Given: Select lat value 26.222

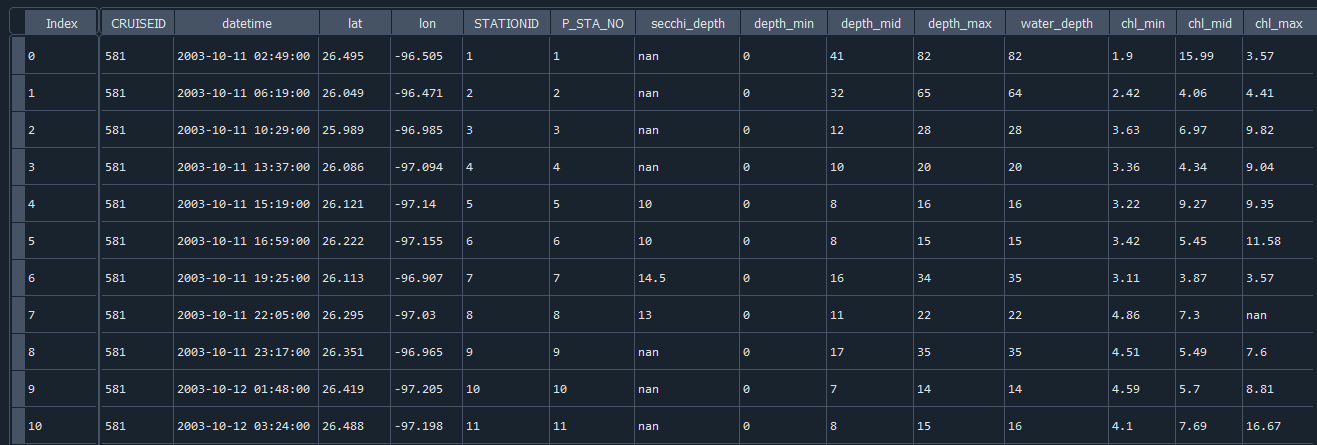Looking at the screenshot, I should pos(355,240).
